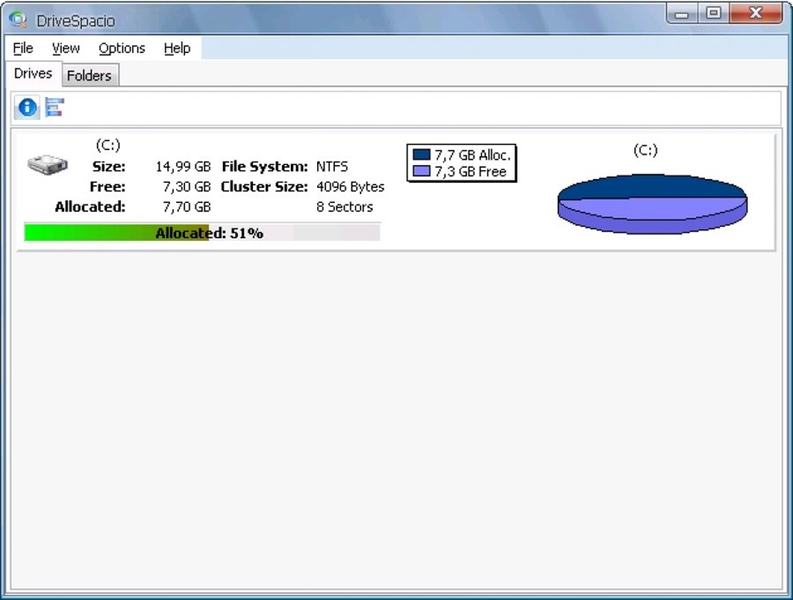Click the 7,3 GB Free legend entry
The height and width of the screenshot is (600, 793).
[460, 172]
